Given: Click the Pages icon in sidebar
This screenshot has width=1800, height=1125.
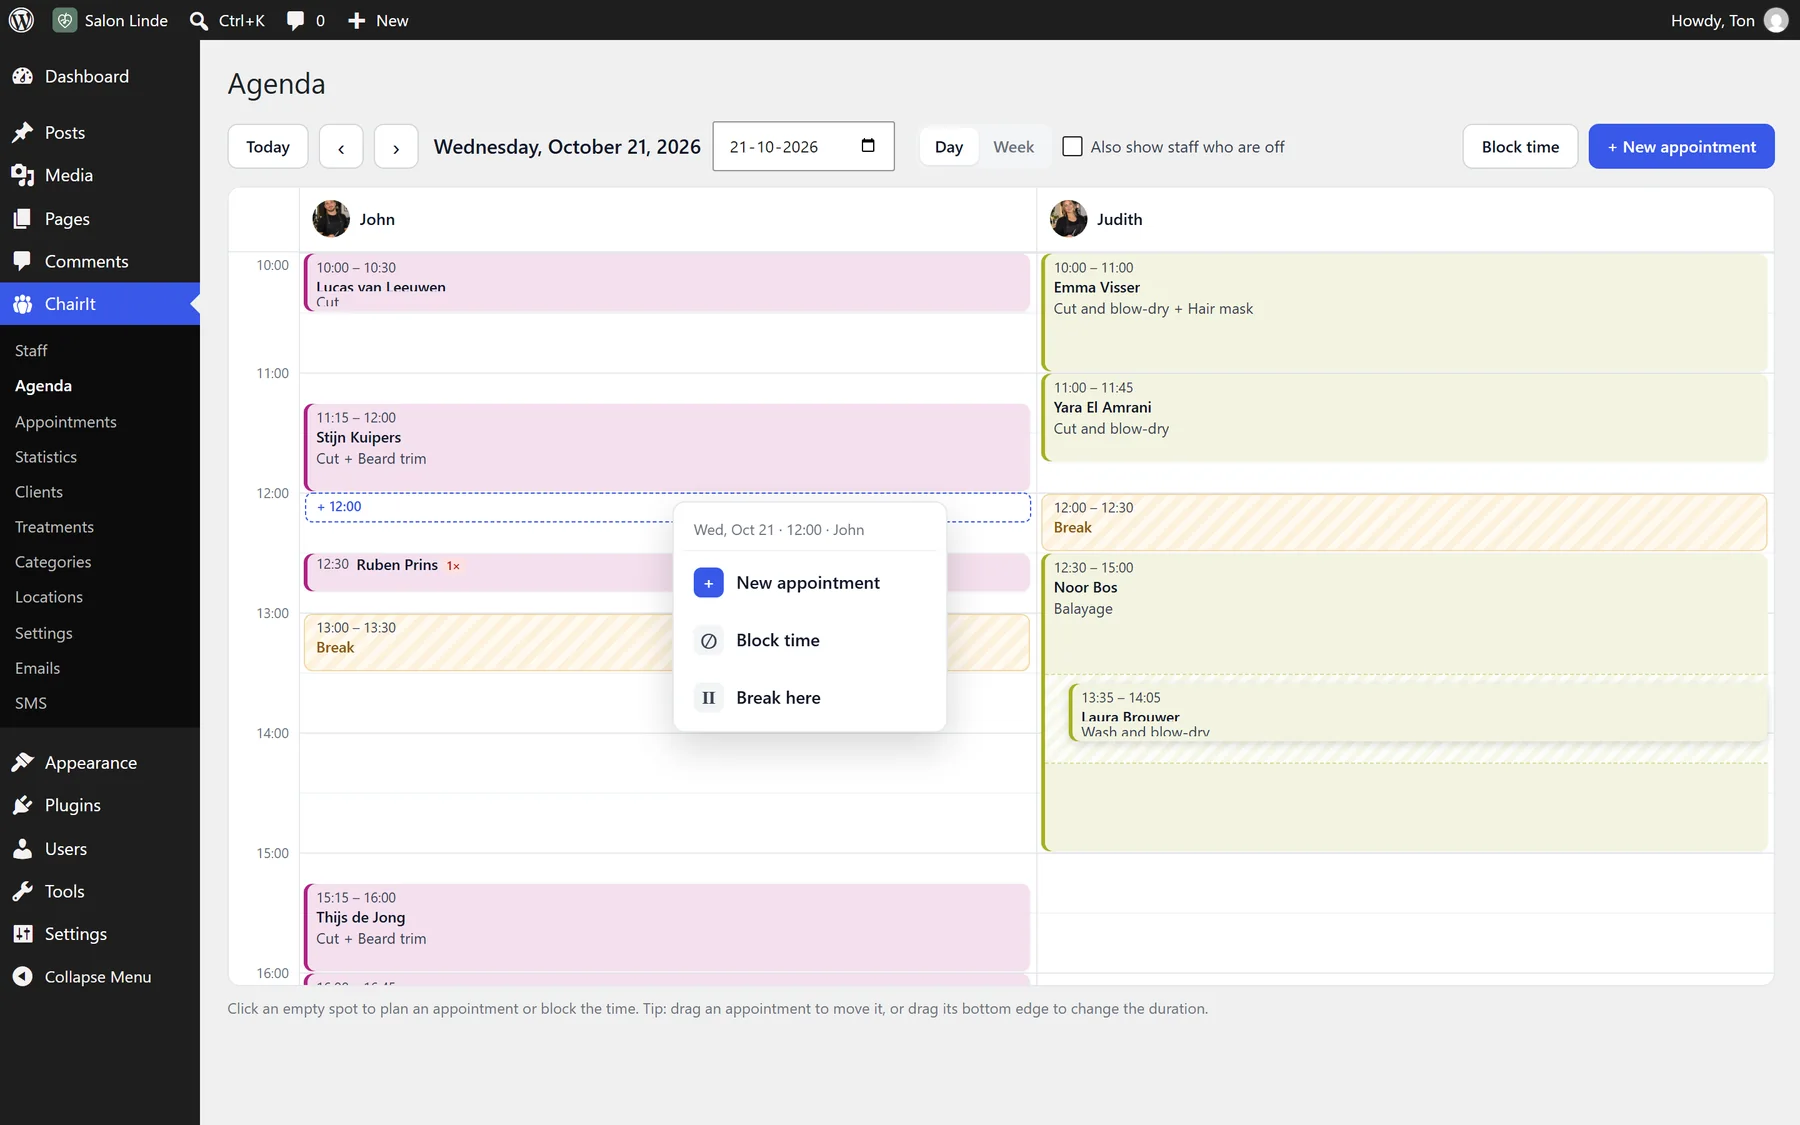Looking at the screenshot, I should (x=23, y=219).
